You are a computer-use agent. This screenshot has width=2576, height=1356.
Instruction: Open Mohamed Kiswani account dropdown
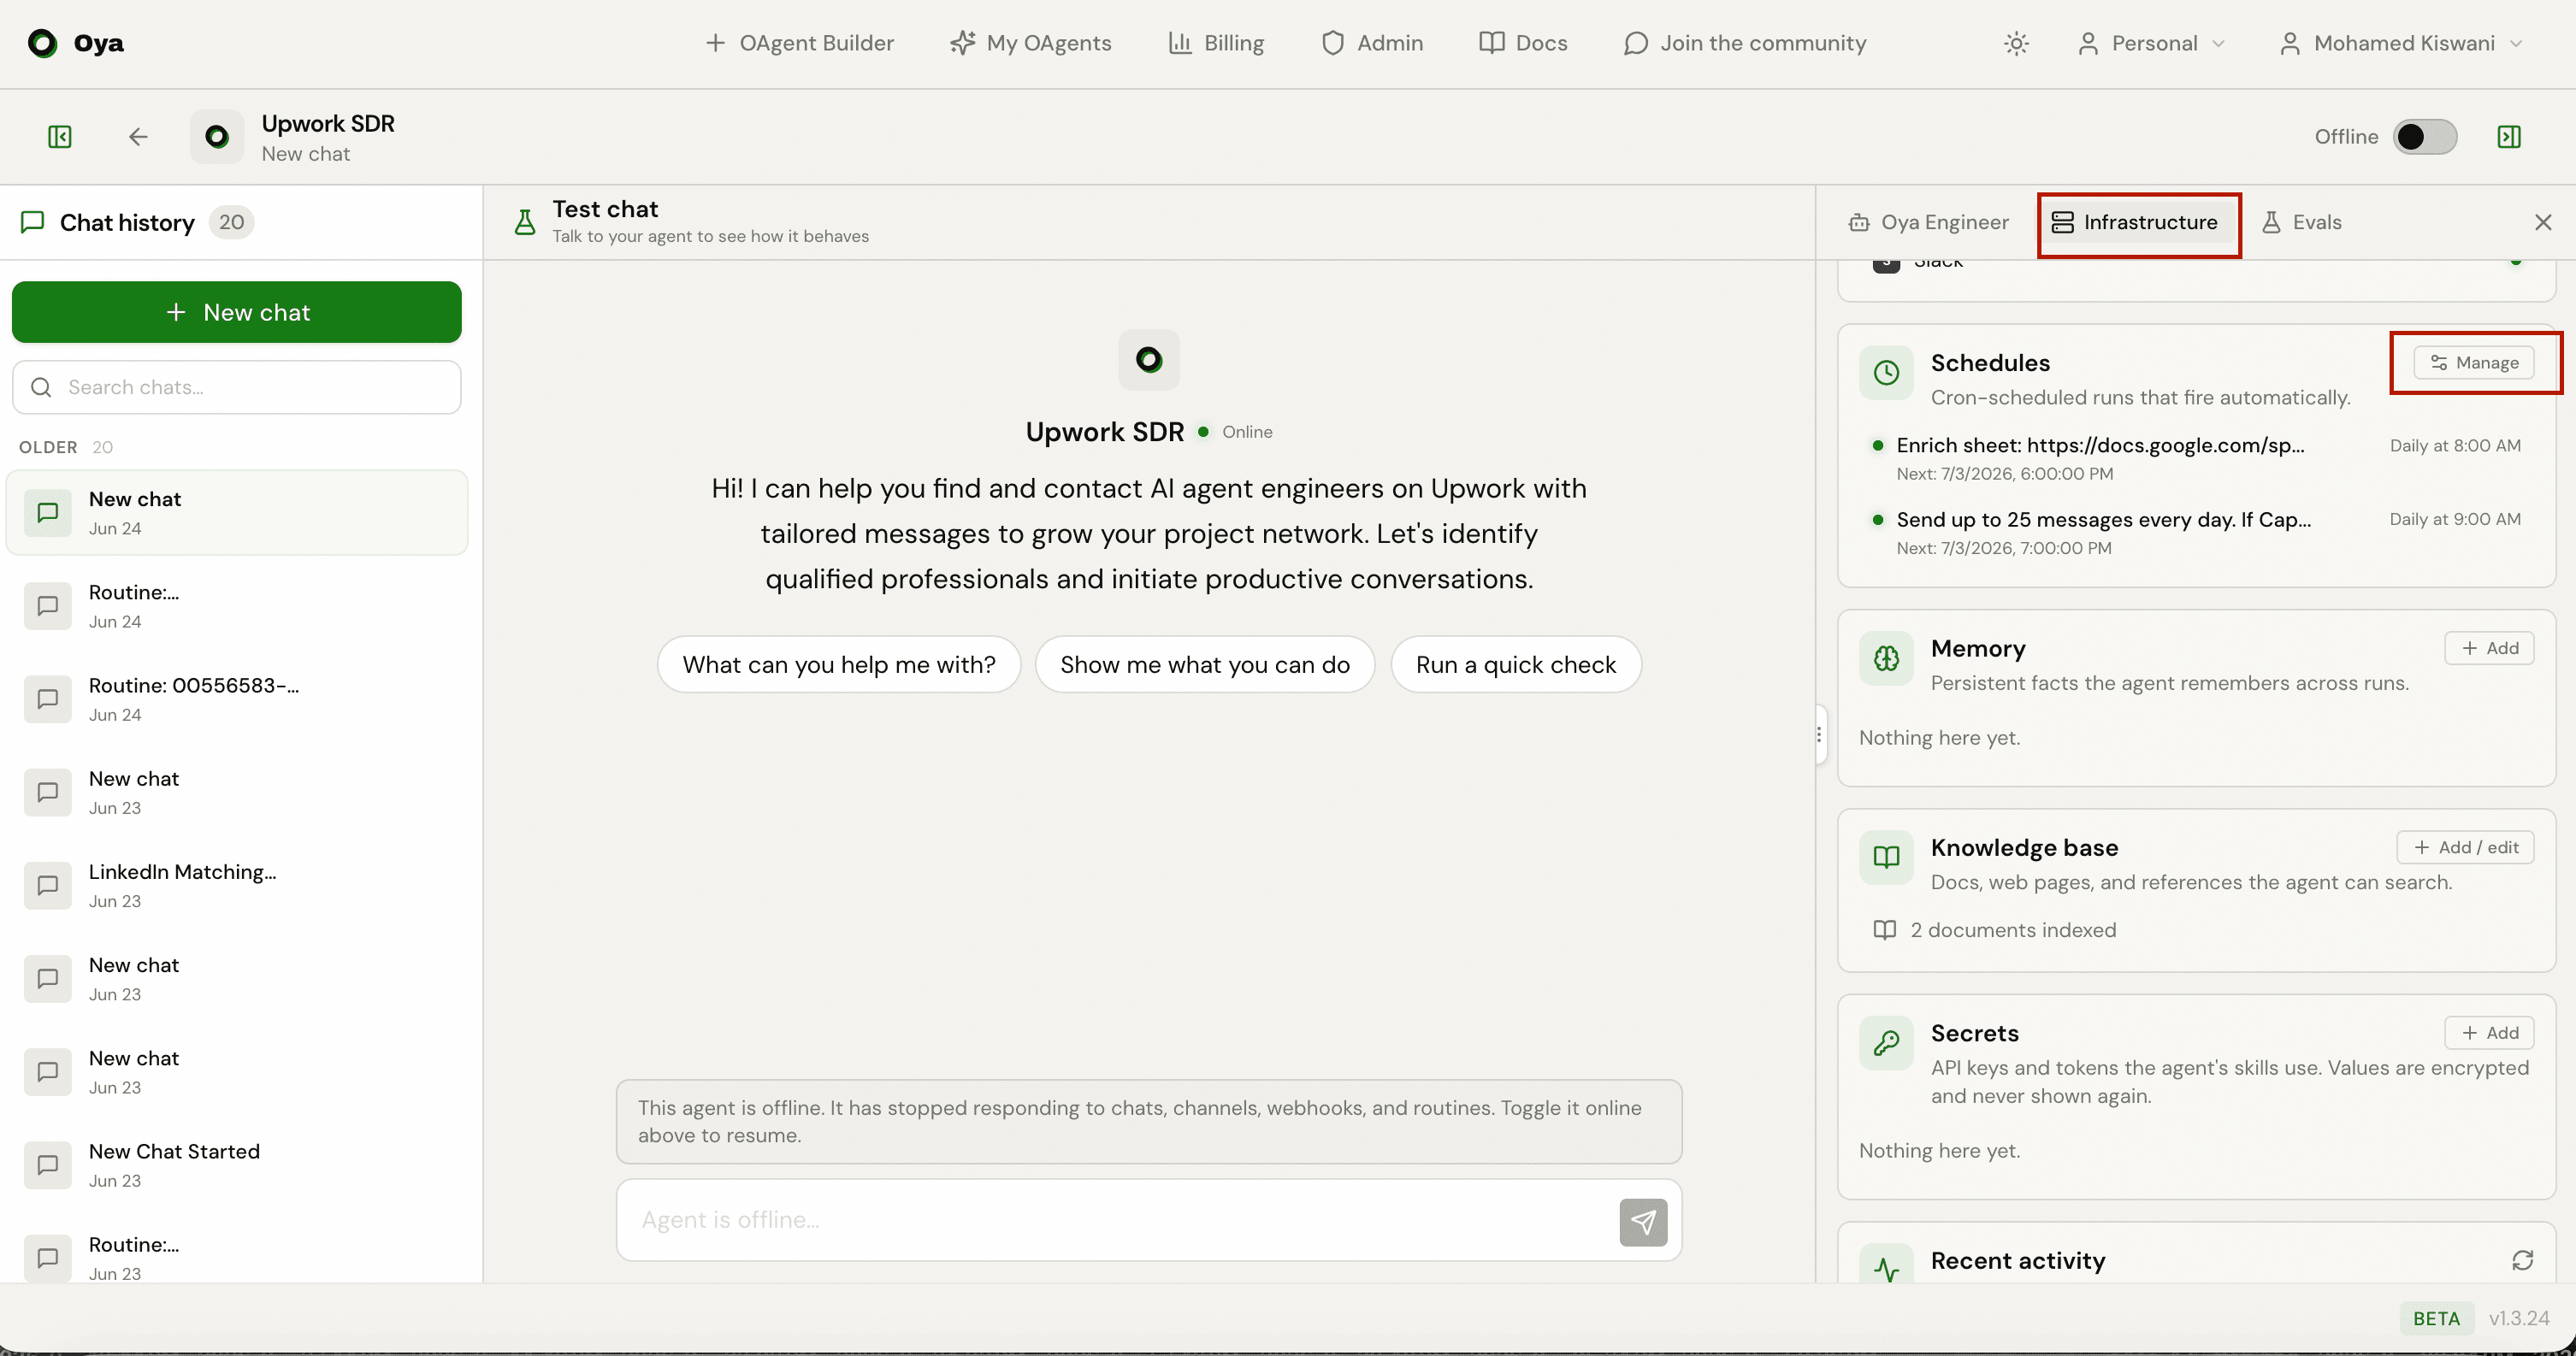pos(2401,43)
